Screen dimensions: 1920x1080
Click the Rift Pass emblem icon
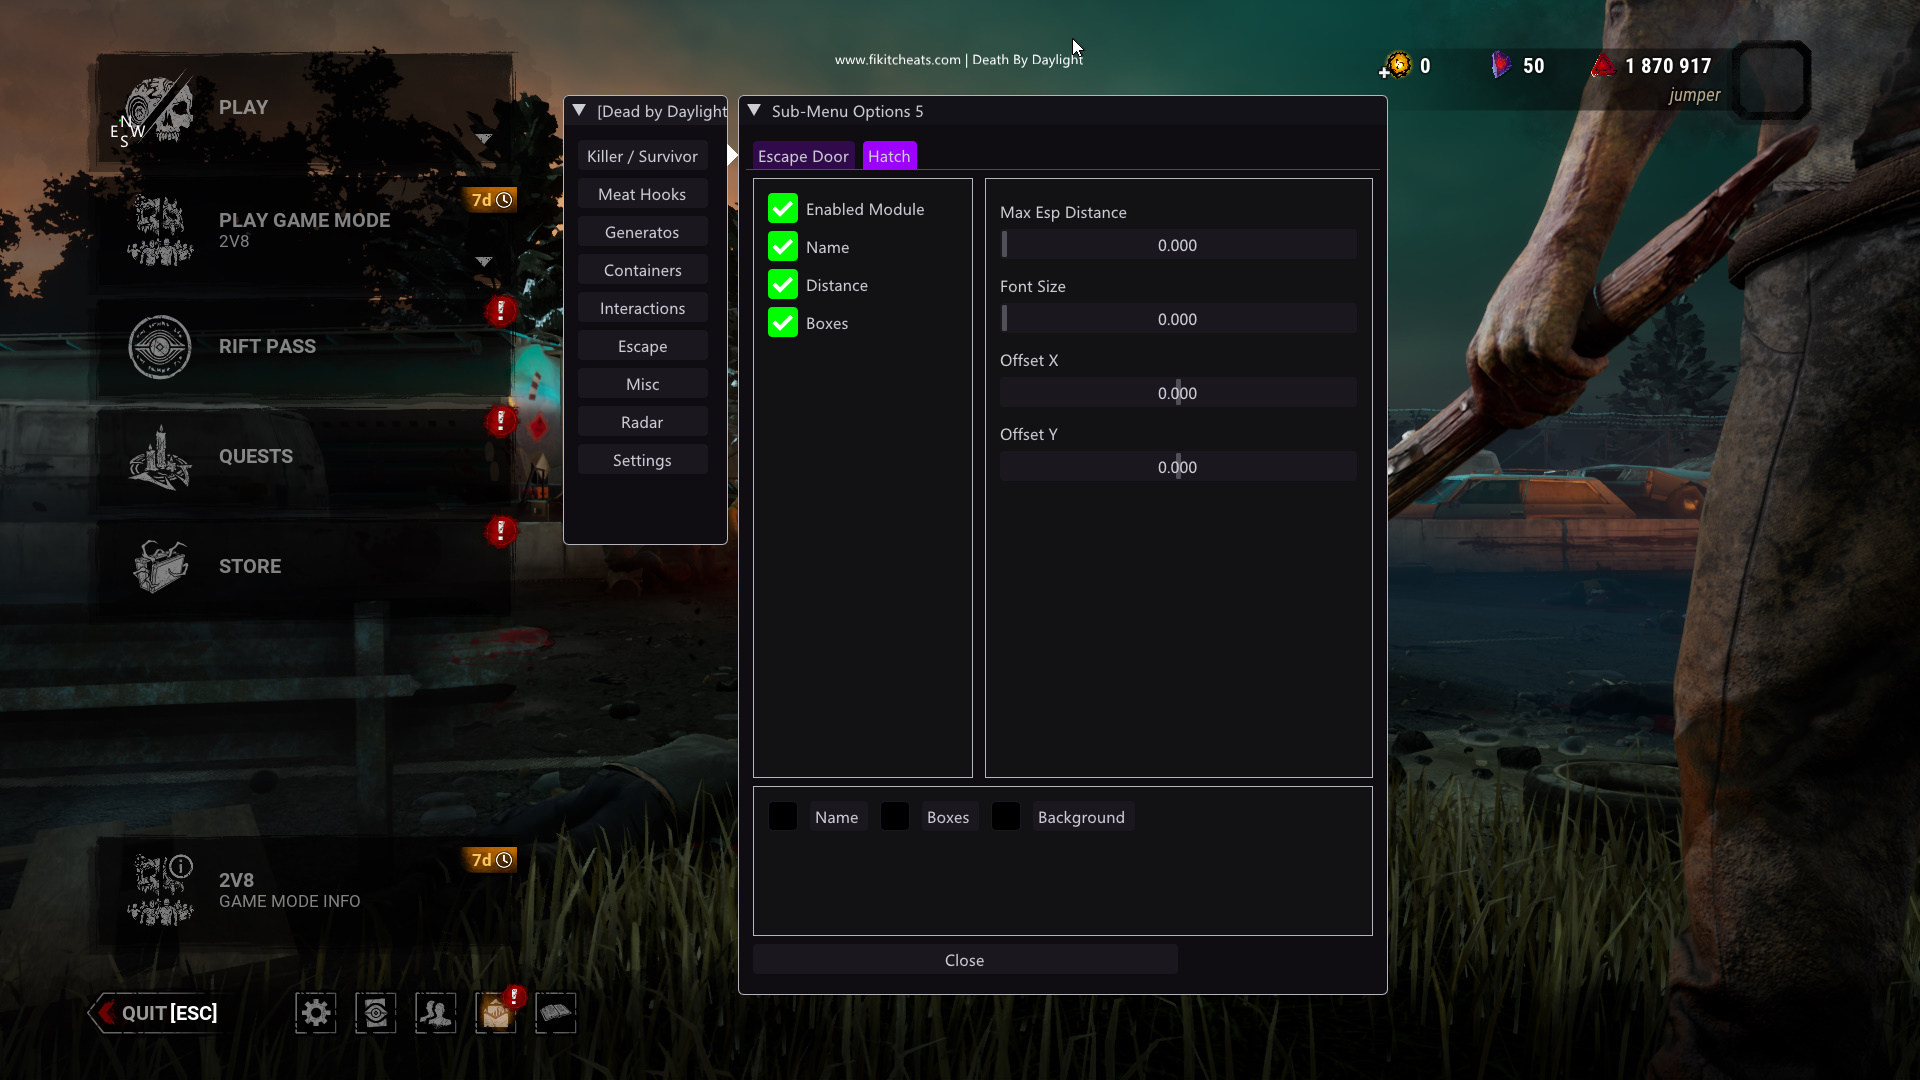(x=160, y=347)
